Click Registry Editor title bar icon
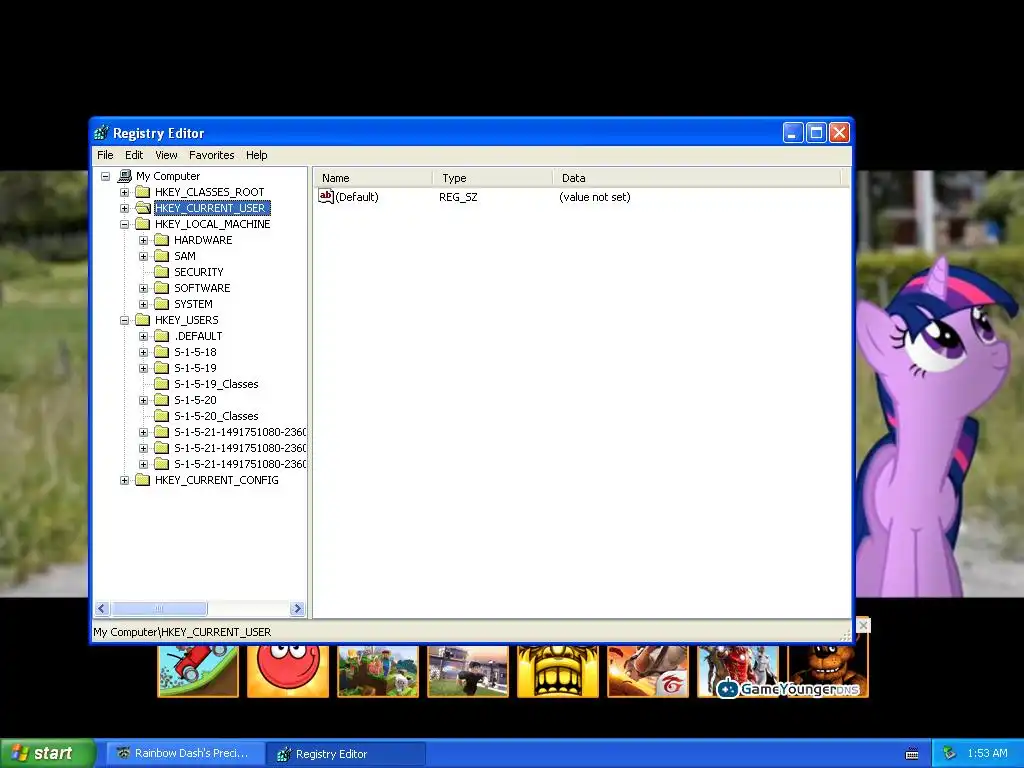Viewport: 1024px width, 768px height. [x=101, y=133]
